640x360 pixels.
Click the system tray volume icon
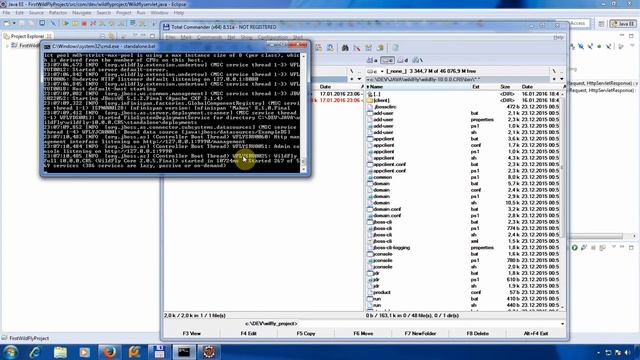(628, 352)
